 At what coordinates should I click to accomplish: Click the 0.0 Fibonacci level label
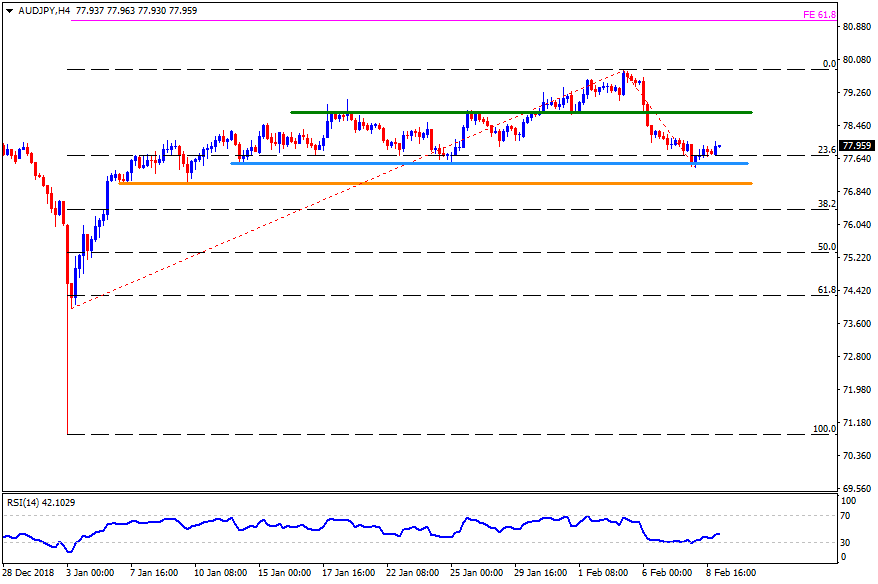click(828, 64)
